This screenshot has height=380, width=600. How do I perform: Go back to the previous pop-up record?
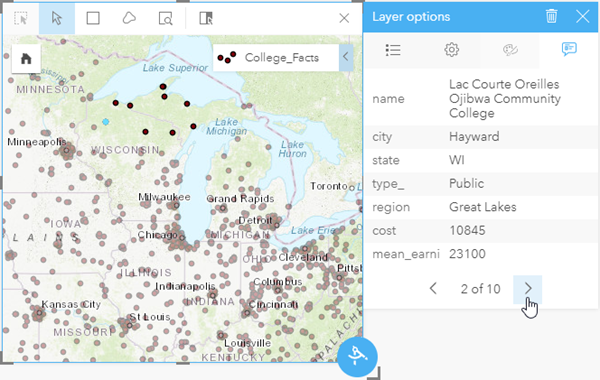coord(433,289)
